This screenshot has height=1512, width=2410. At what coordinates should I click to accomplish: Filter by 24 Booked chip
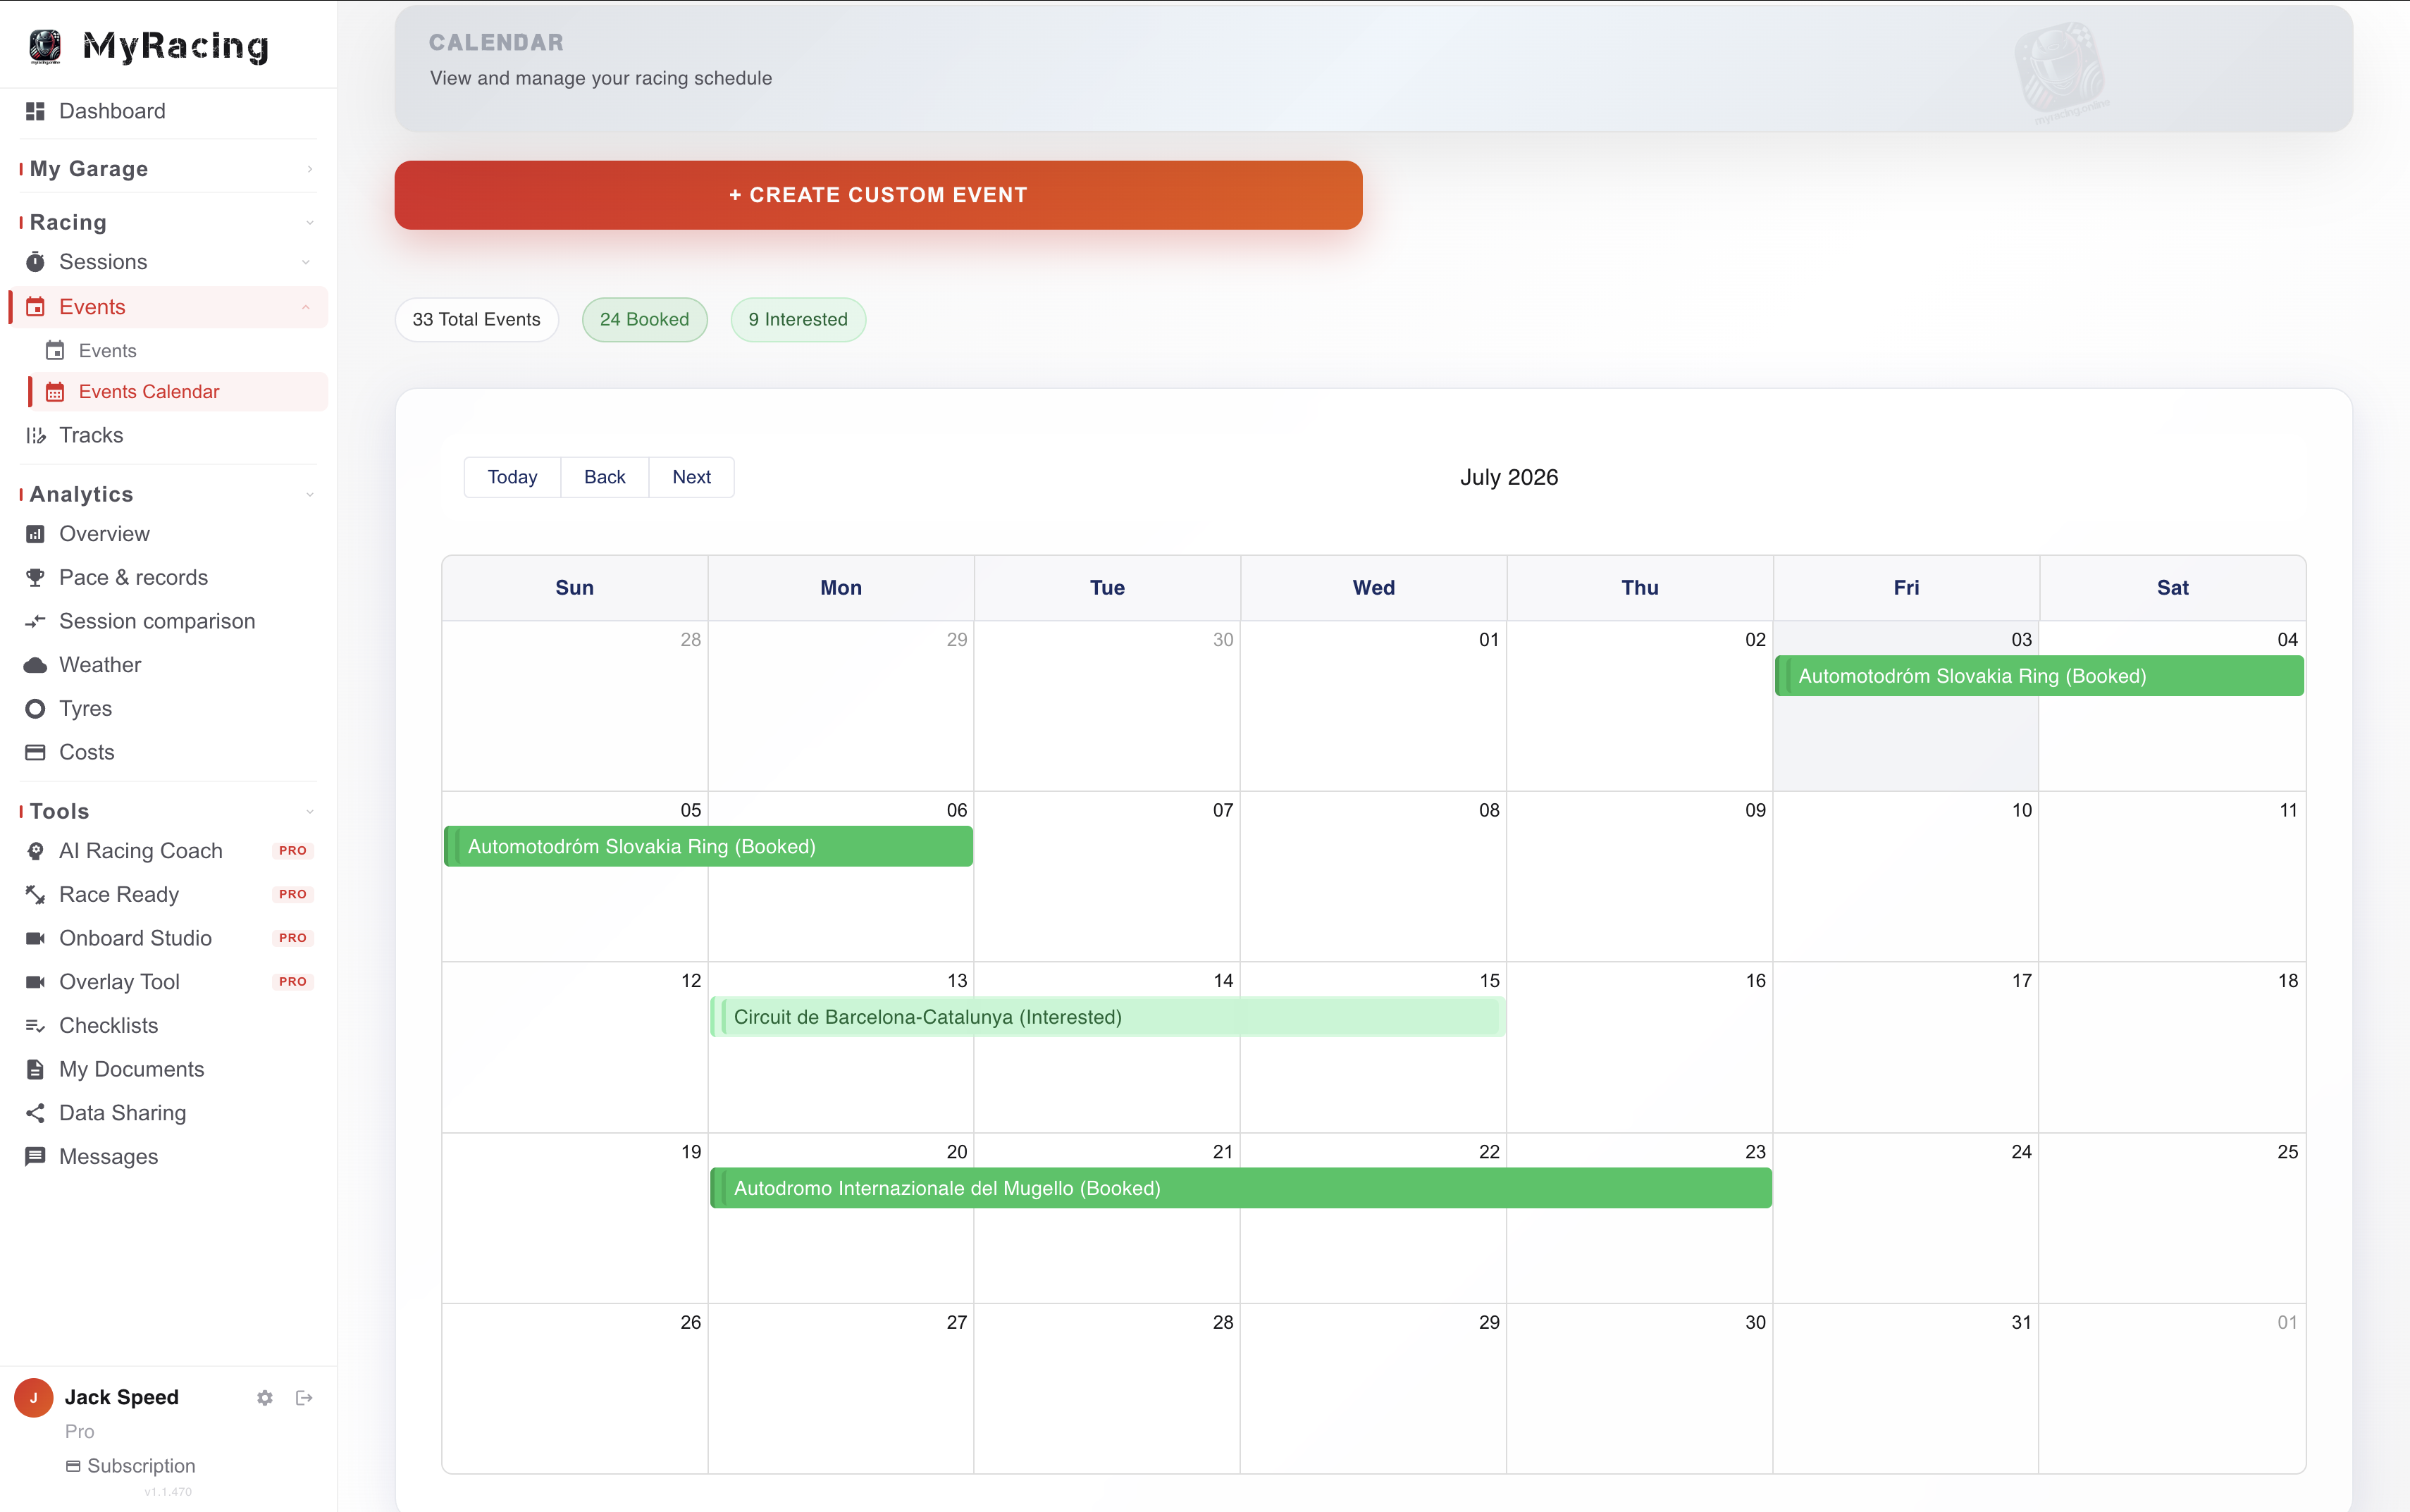tap(644, 320)
